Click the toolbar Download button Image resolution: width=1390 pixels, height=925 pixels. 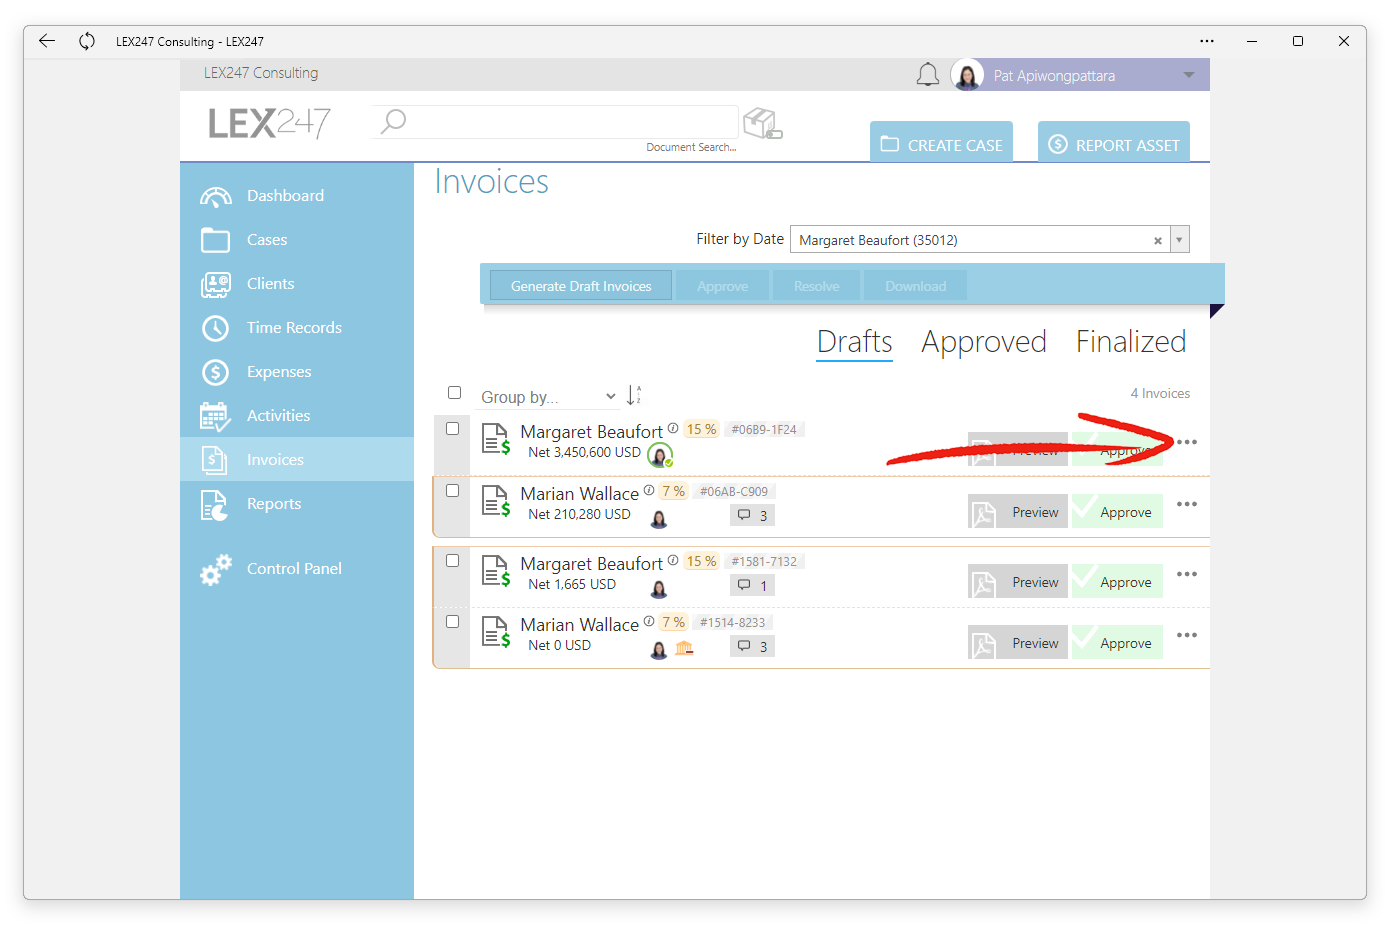915,286
